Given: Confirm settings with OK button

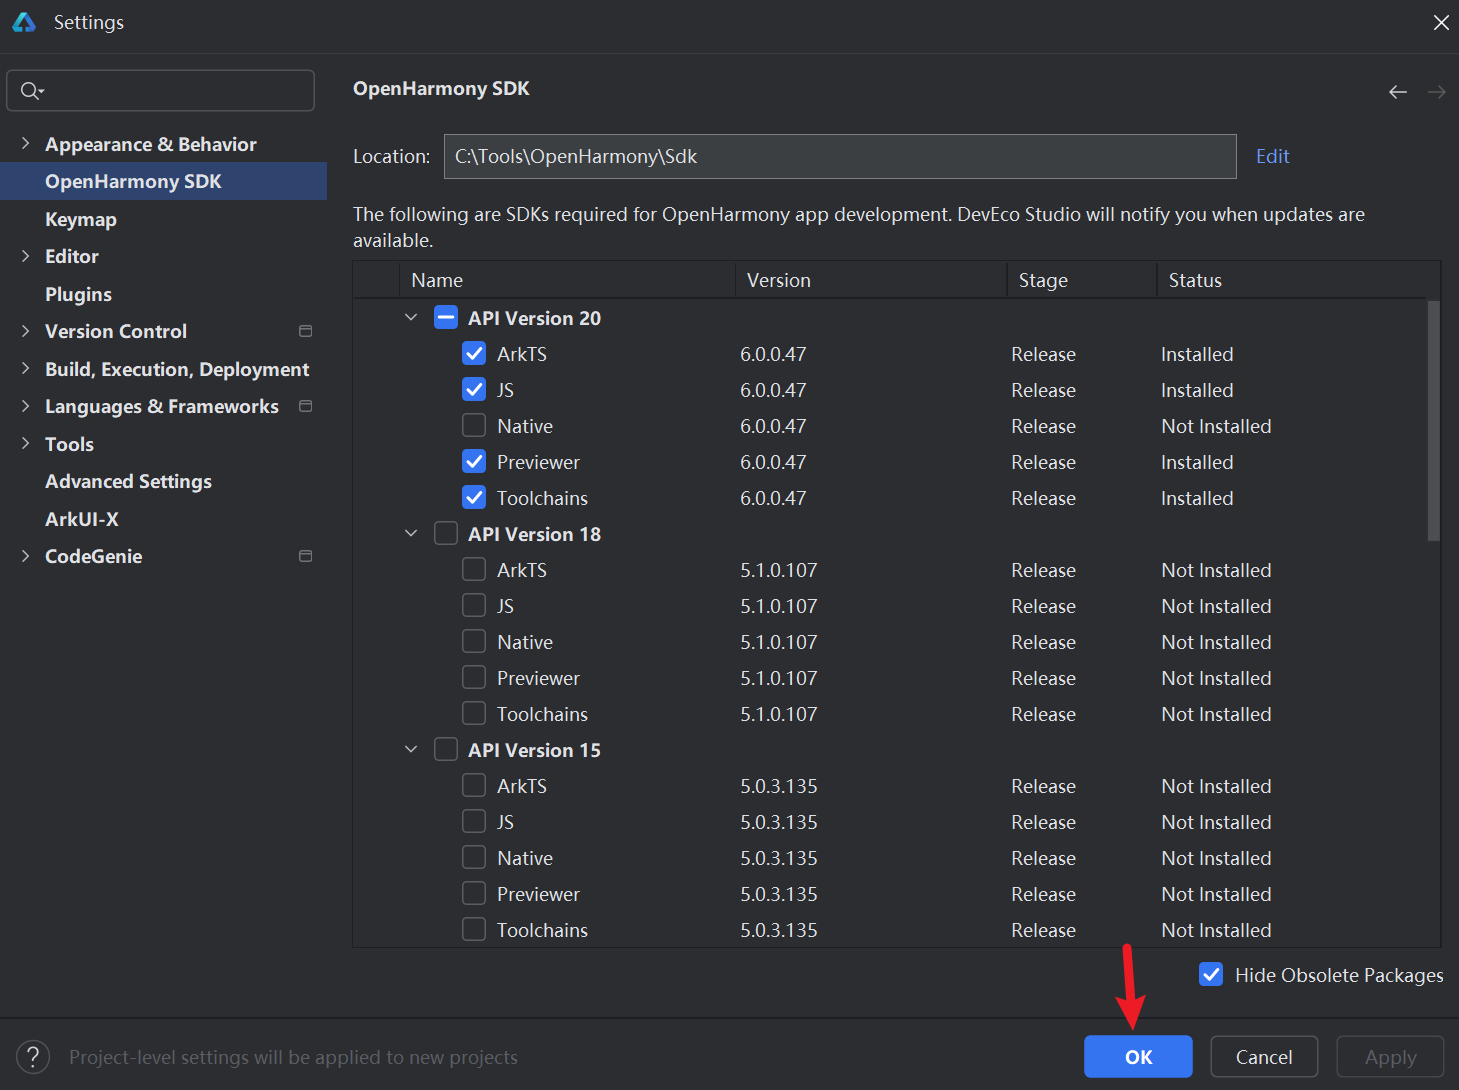Looking at the screenshot, I should tap(1138, 1057).
